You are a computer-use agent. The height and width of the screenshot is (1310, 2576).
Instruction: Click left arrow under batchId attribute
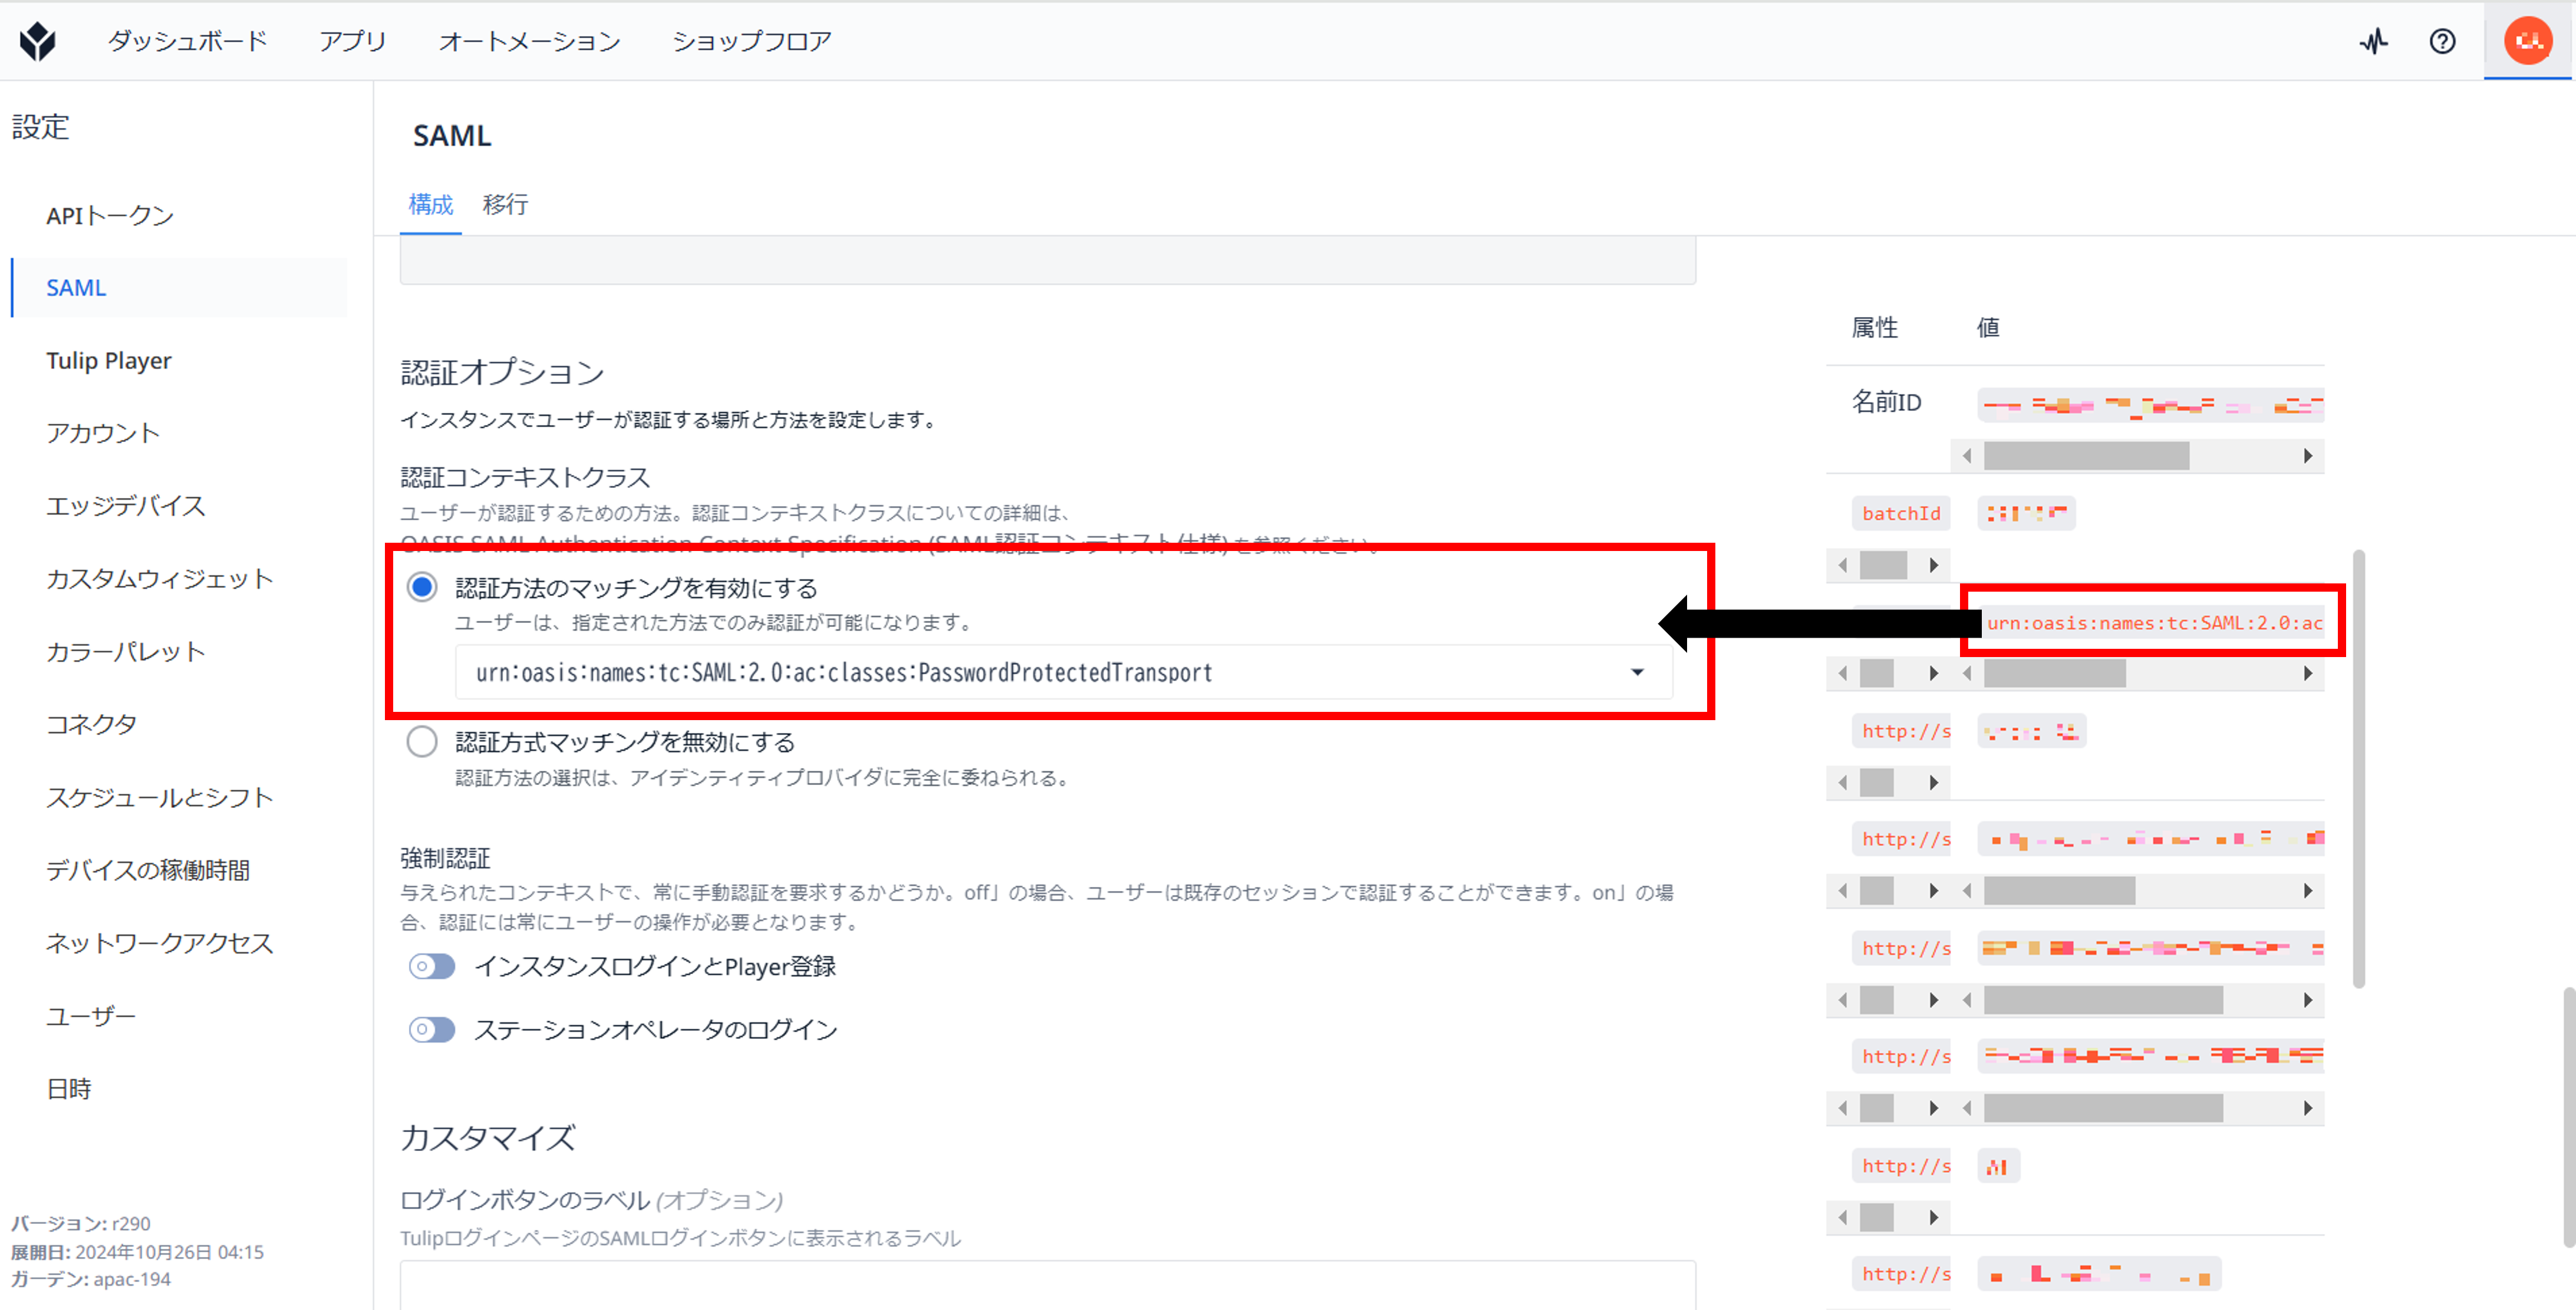point(1843,565)
